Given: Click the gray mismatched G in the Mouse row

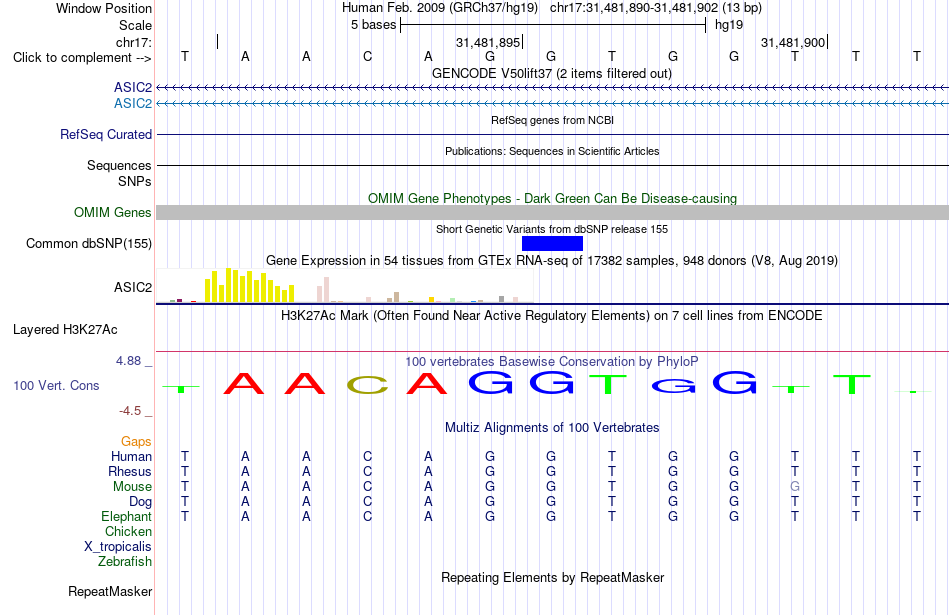Looking at the screenshot, I should tap(794, 487).
